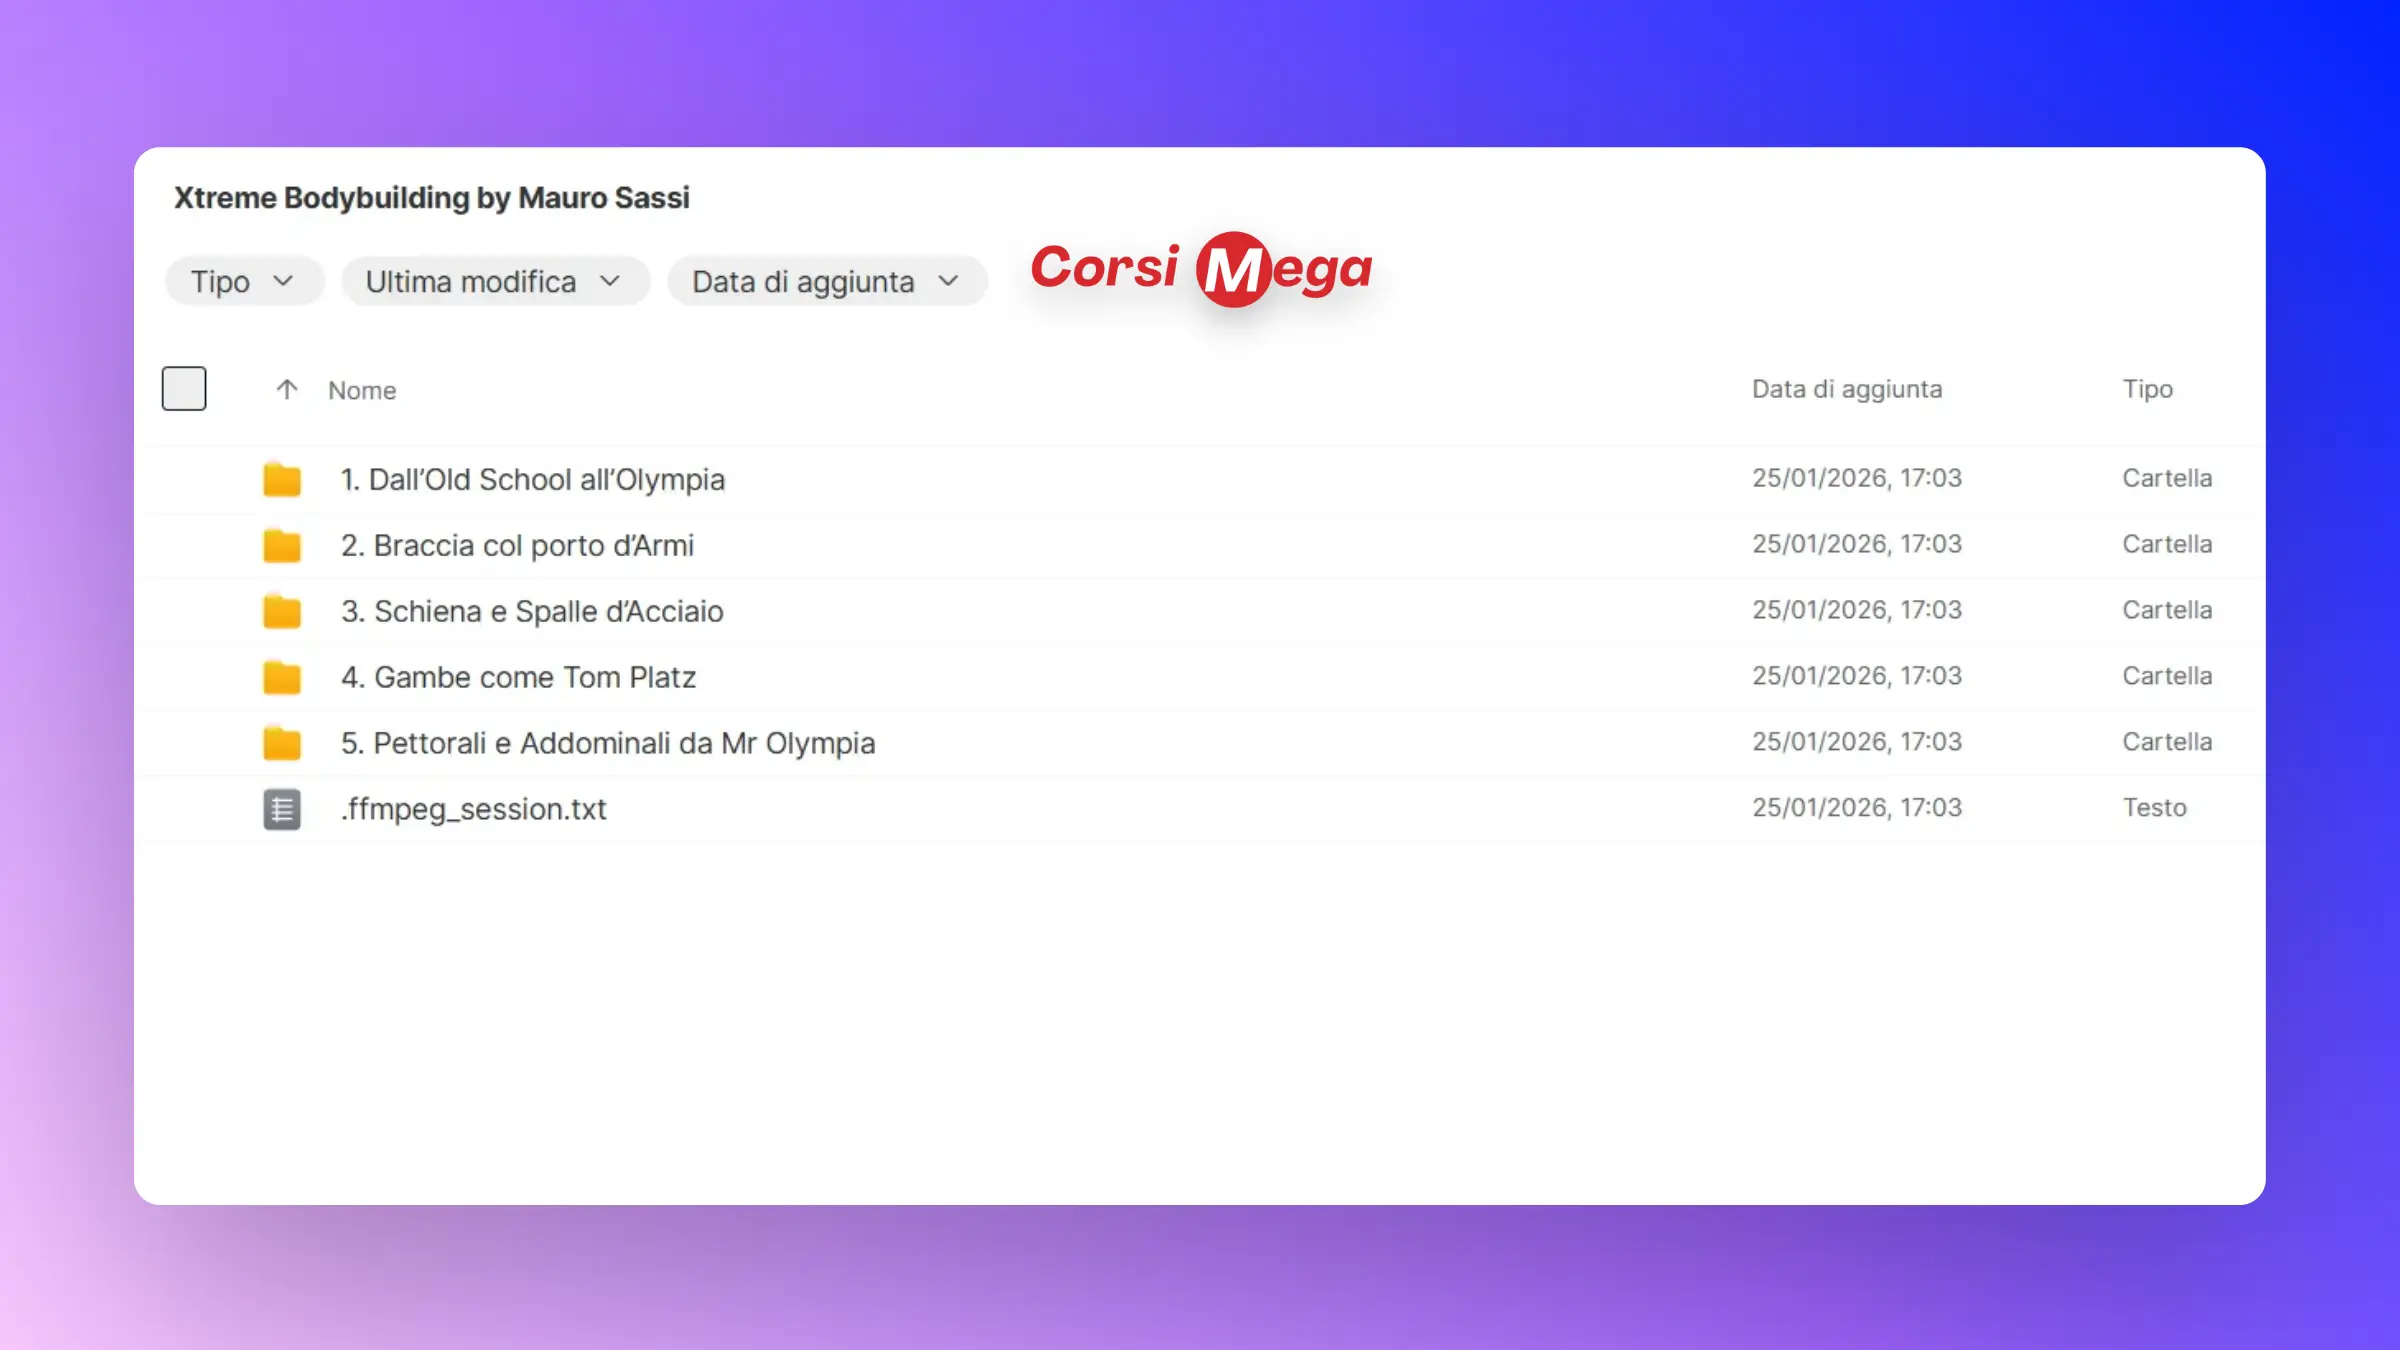Open the Data di aggiunta filter dropdown
Viewport: 2400px width, 1350px height.
click(x=826, y=282)
